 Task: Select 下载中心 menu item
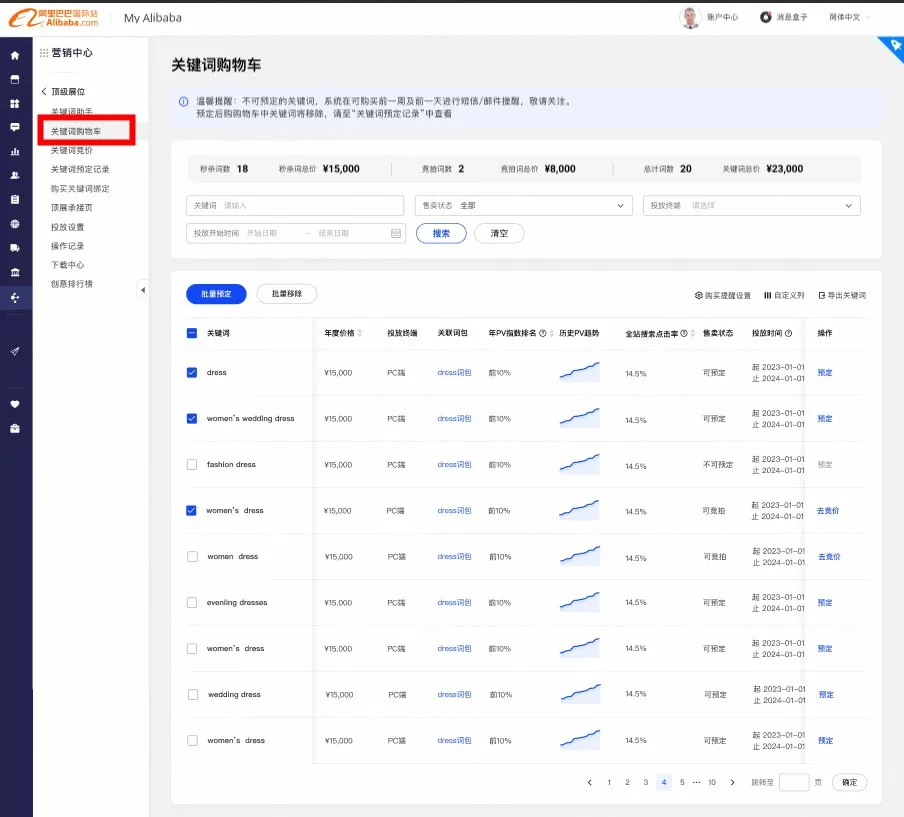click(x=68, y=265)
